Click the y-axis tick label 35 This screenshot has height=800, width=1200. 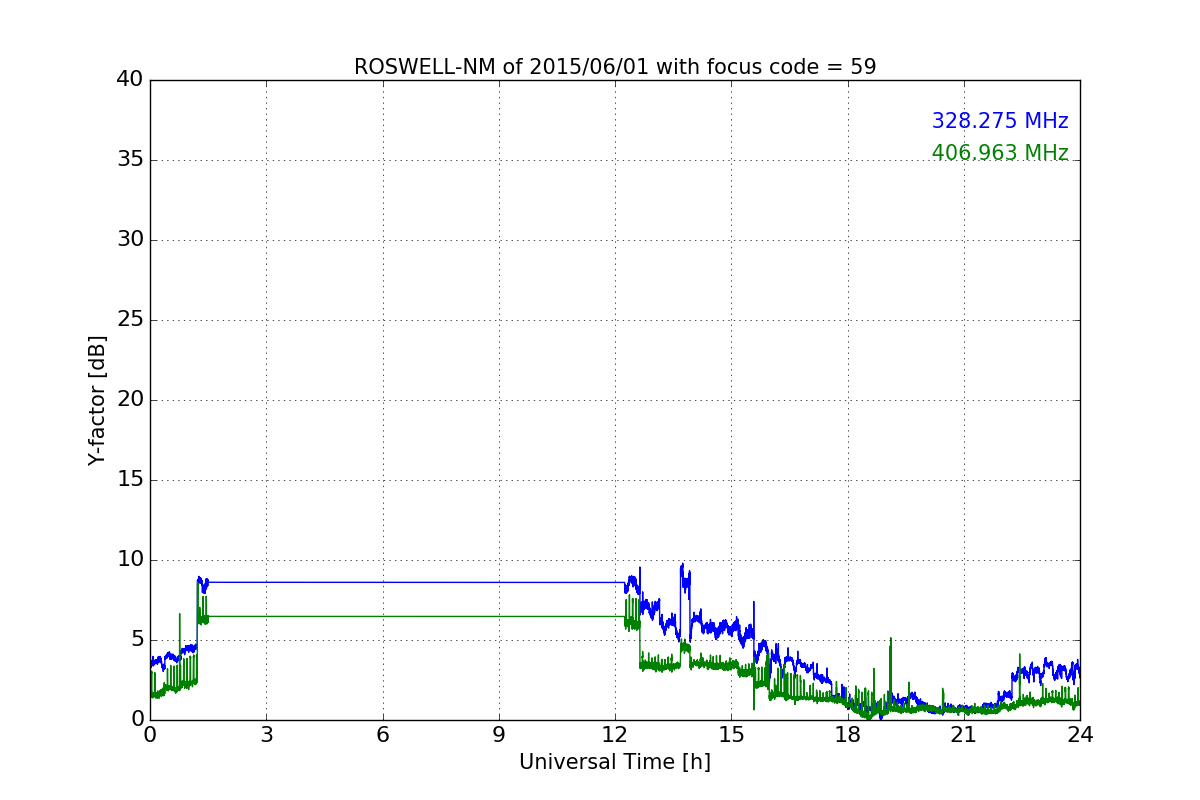point(130,160)
